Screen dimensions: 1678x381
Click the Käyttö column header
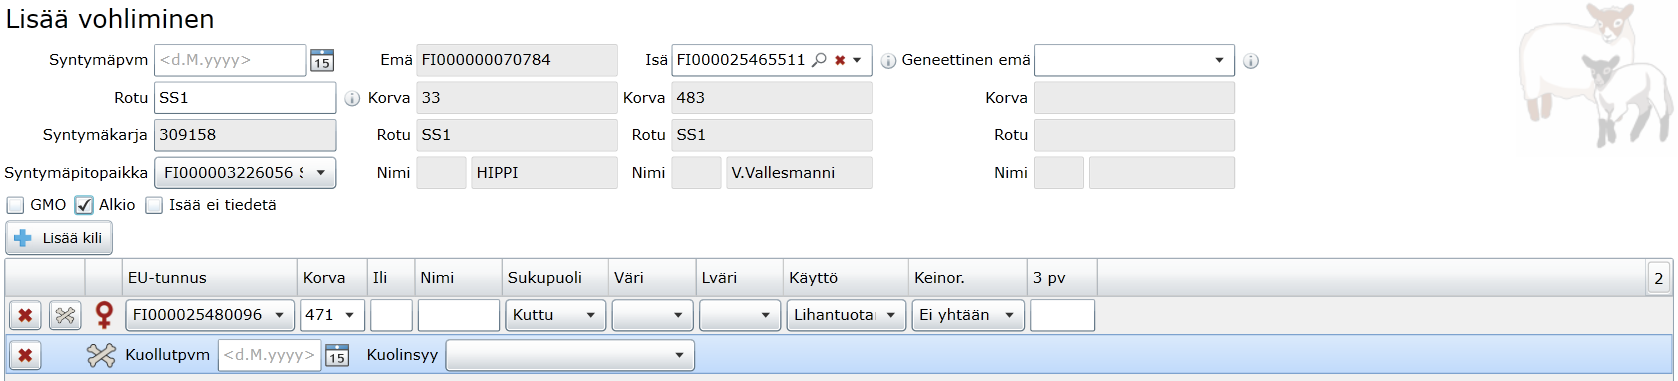point(845,278)
